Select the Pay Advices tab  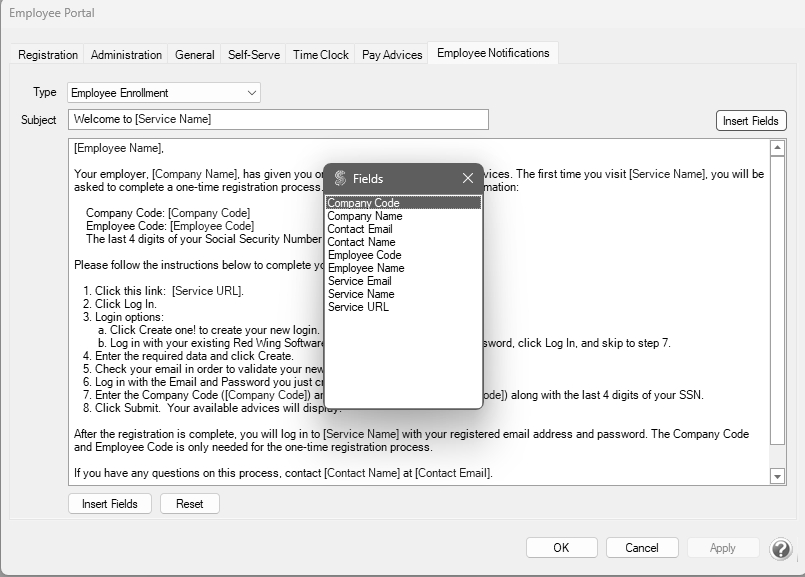pyautogui.click(x=392, y=55)
